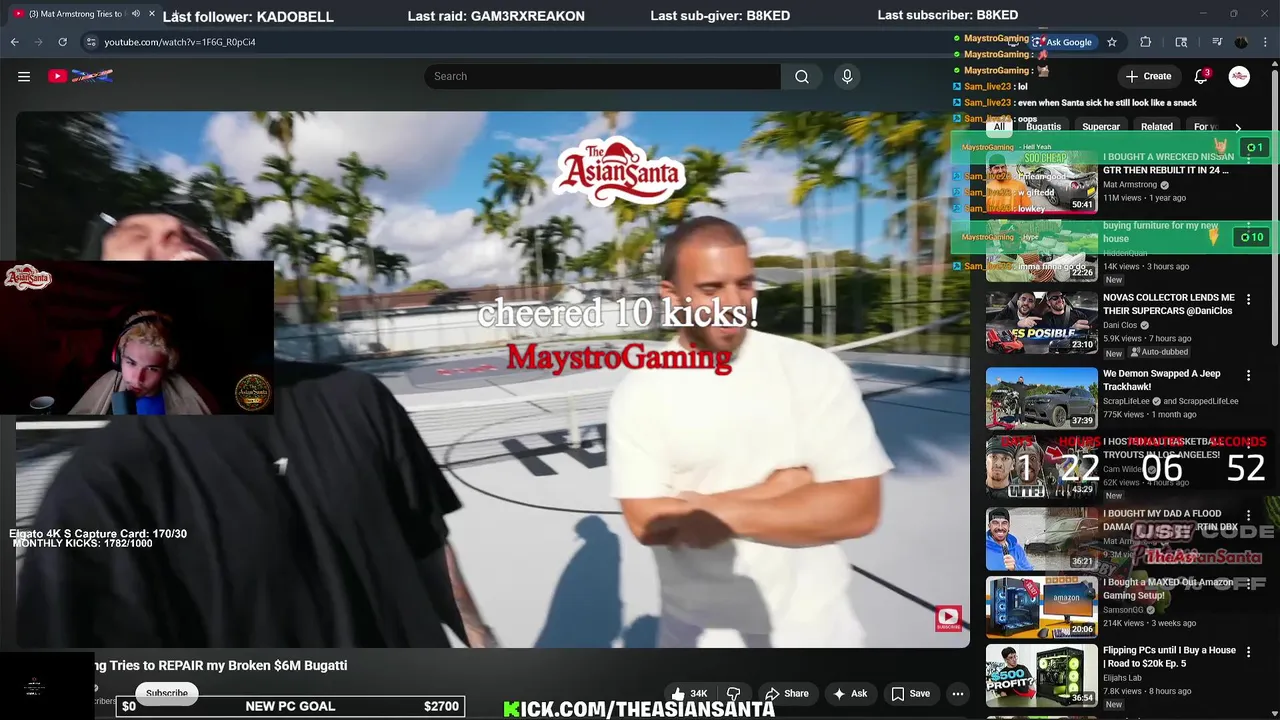Open the notifications bell
The height and width of the screenshot is (720, 1280).
pyautogui.click(x=1202, y=76)
